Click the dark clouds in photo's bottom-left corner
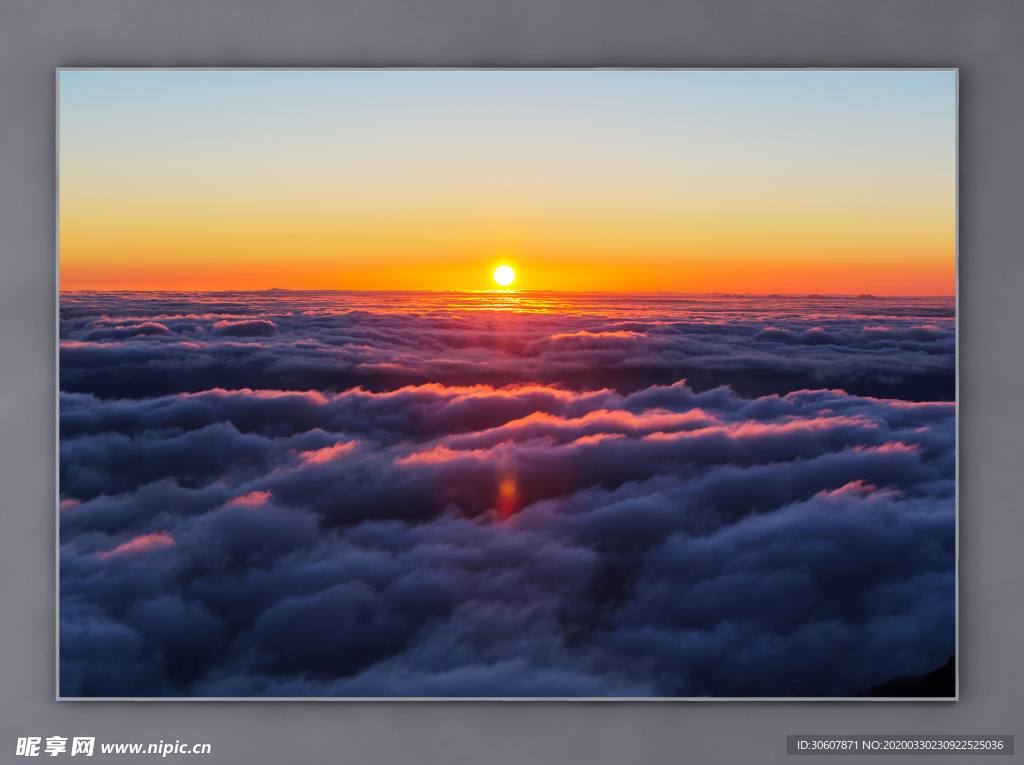1024x765 pixels. tap(110, 650)
